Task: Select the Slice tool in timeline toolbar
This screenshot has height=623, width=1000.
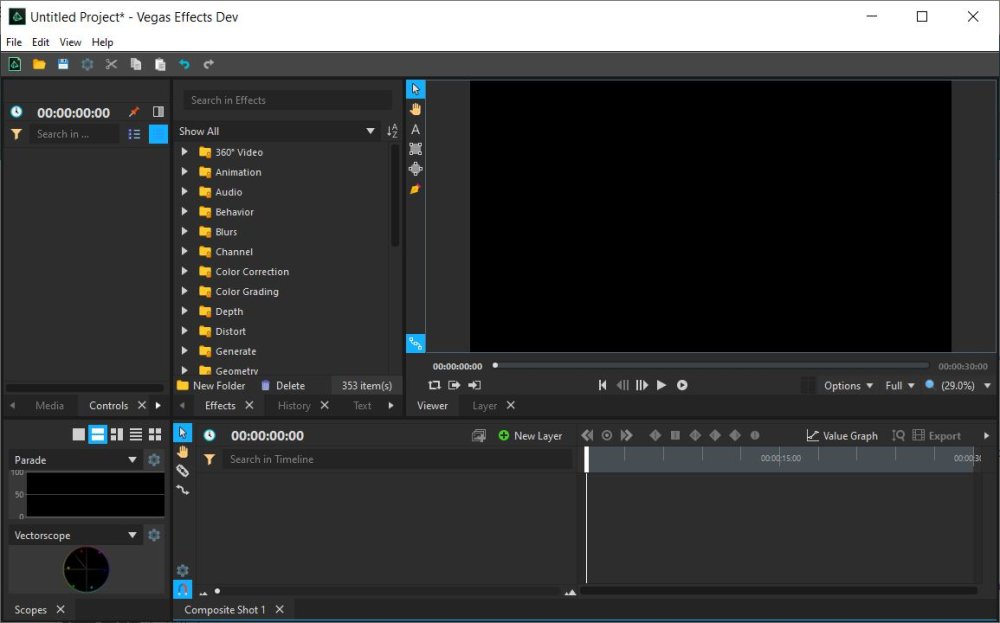Action: pyautogui.click(x=182, y=471)
